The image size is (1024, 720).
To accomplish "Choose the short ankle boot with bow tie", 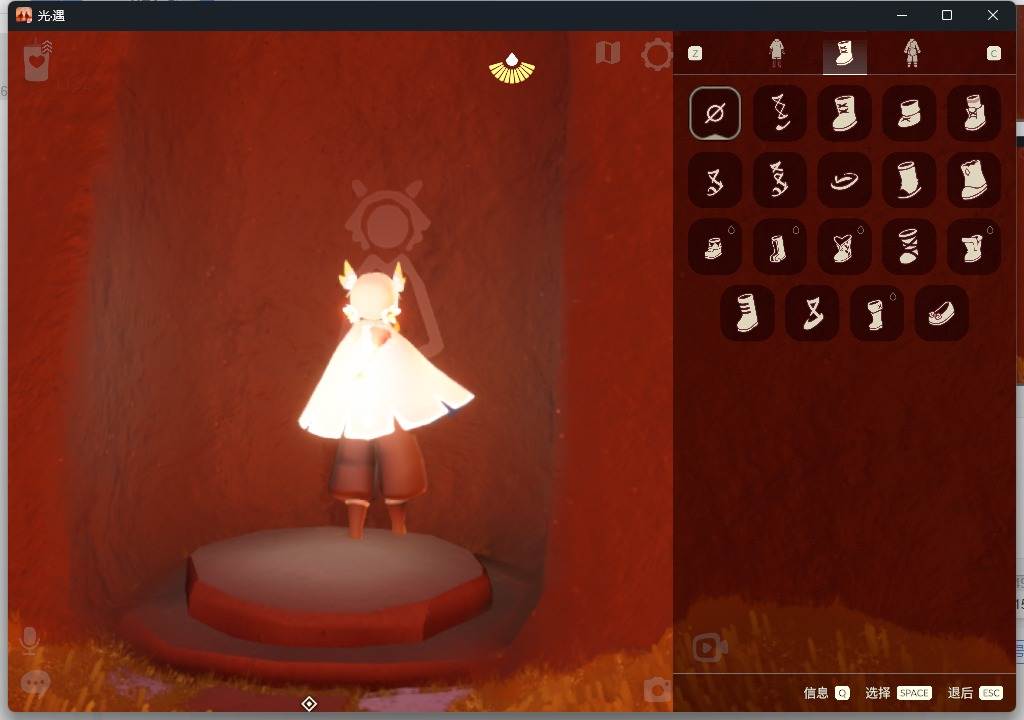I will coord(908,113).
